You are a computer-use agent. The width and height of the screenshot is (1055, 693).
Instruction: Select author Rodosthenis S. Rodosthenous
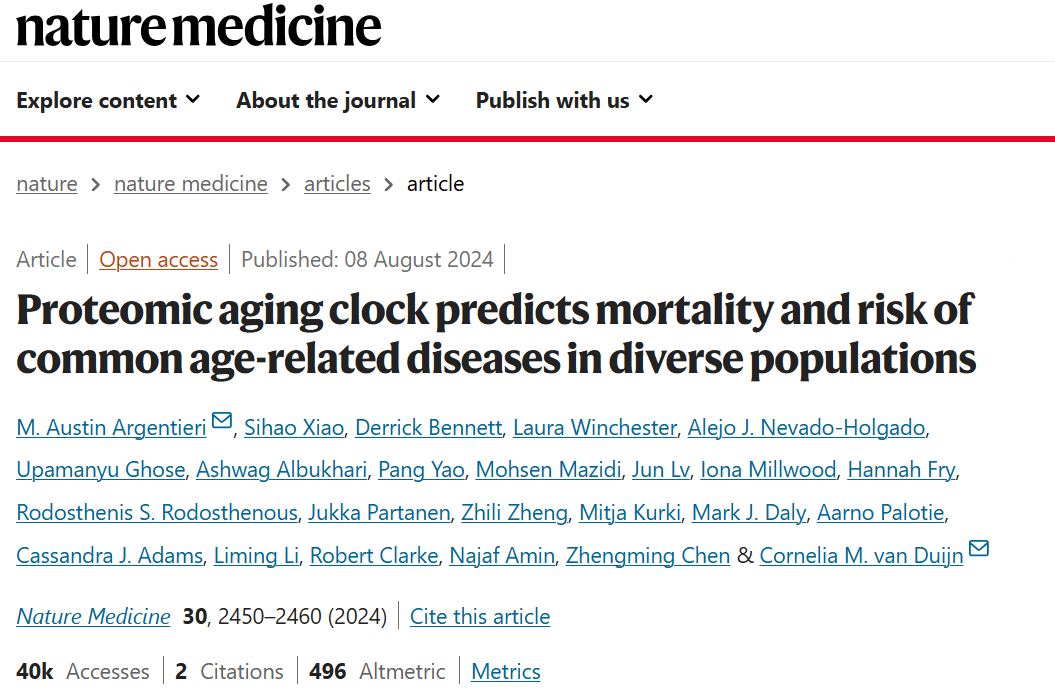tap(157, 513)
